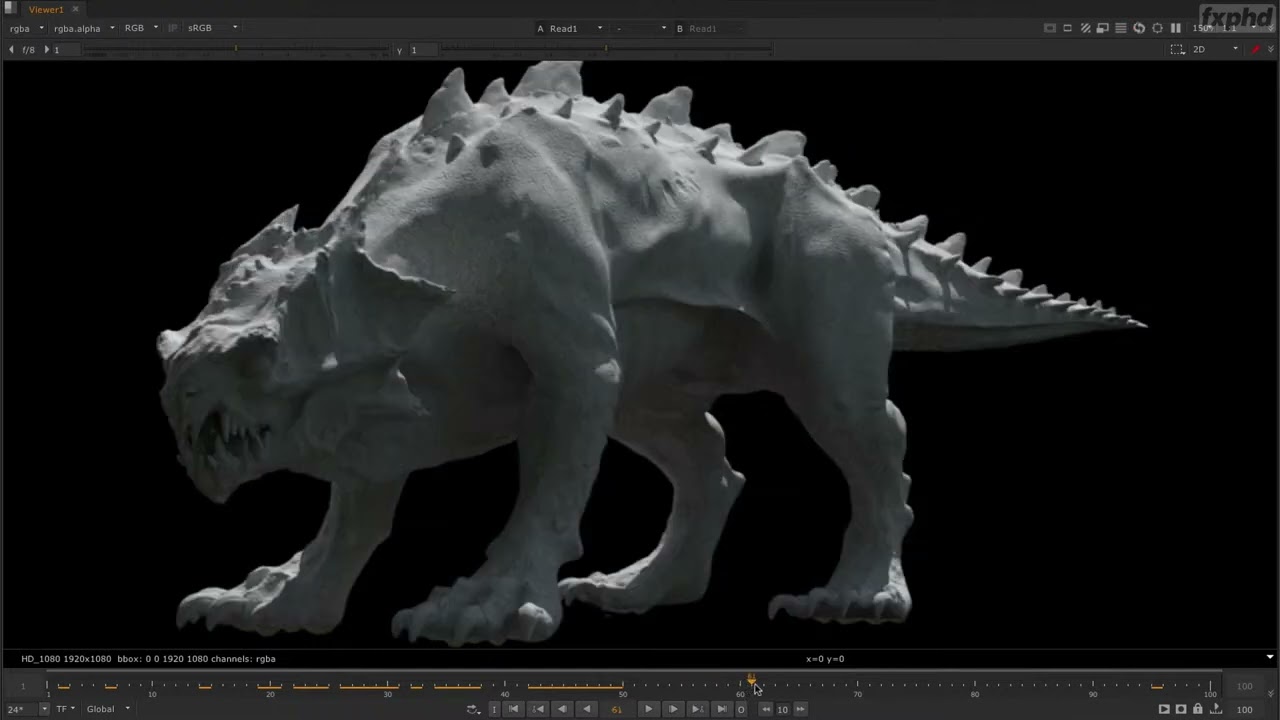Click the 24 fps value field
1280x720 pixels.
click(x=21, y=709)
